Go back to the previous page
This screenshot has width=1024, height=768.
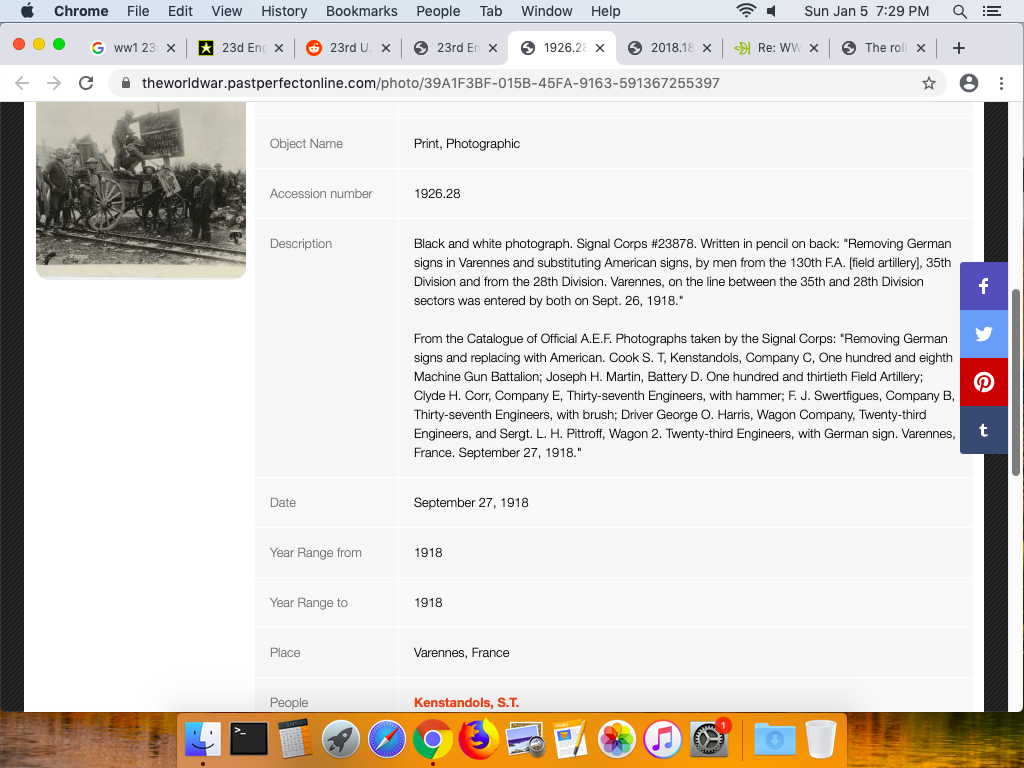pos(22,83)
